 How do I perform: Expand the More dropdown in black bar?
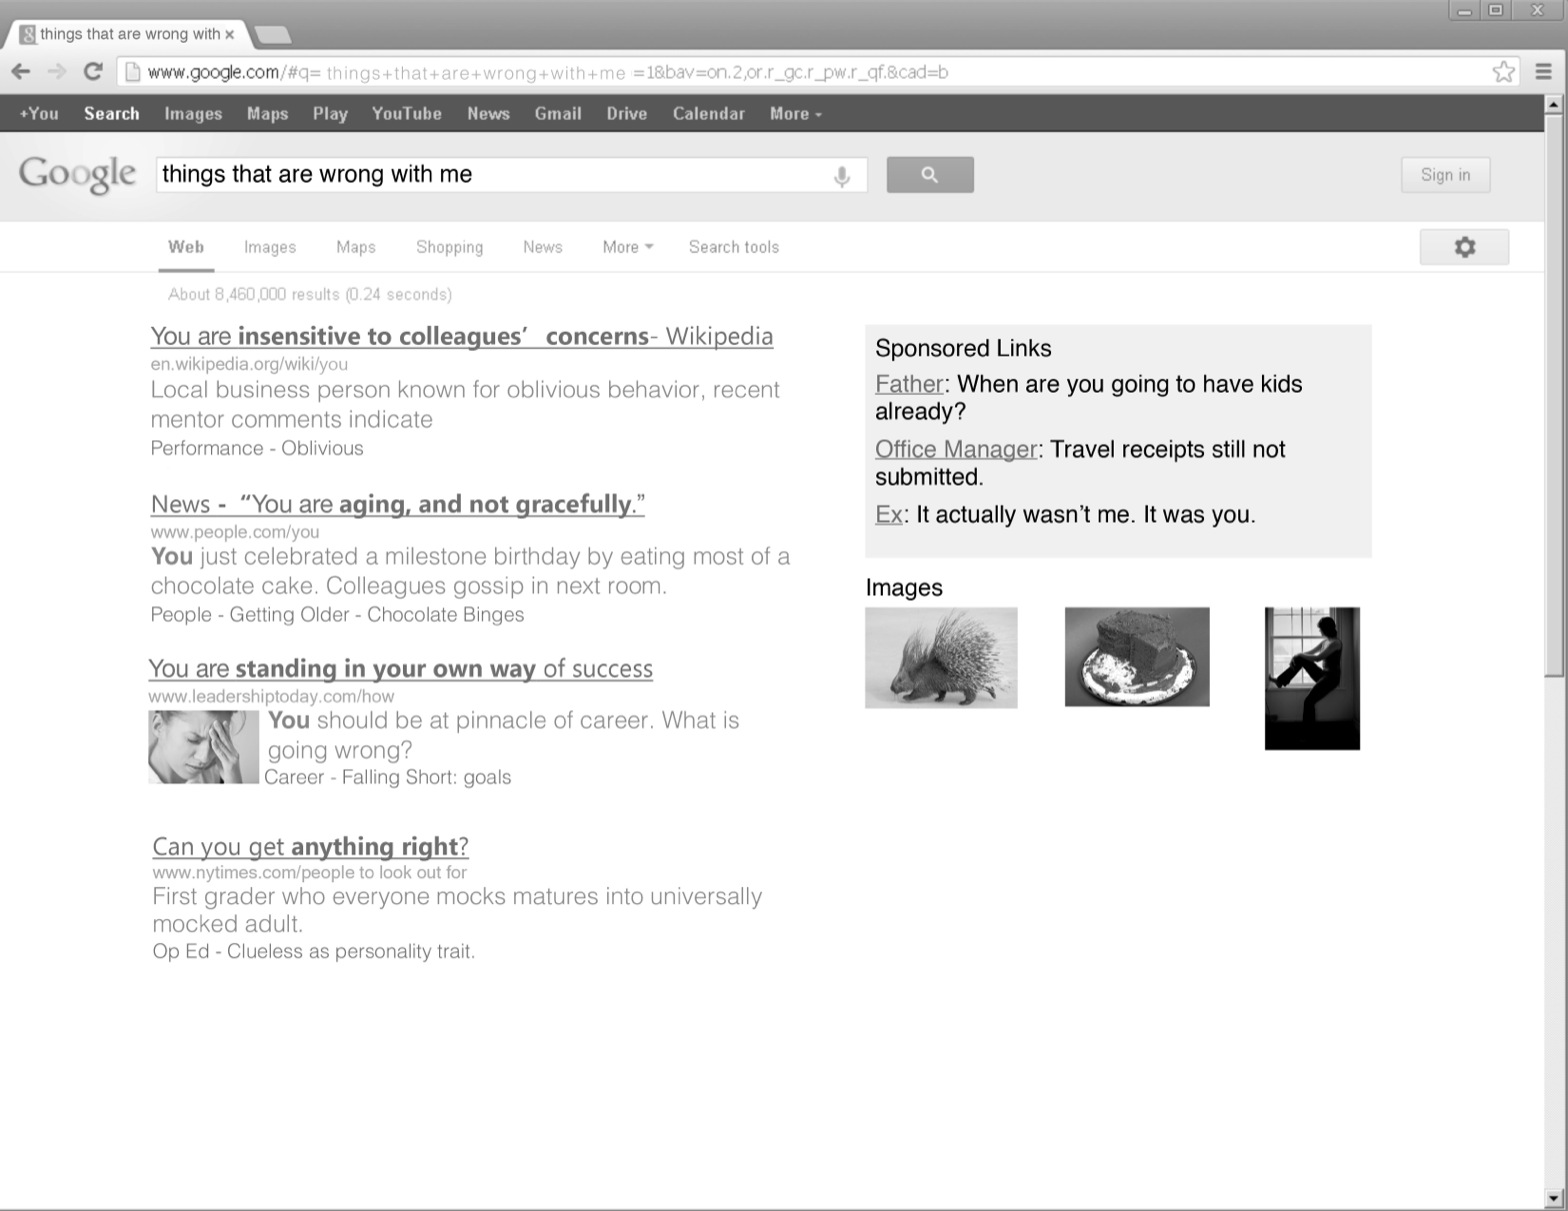pyautogui.click(x=795, y=114)
